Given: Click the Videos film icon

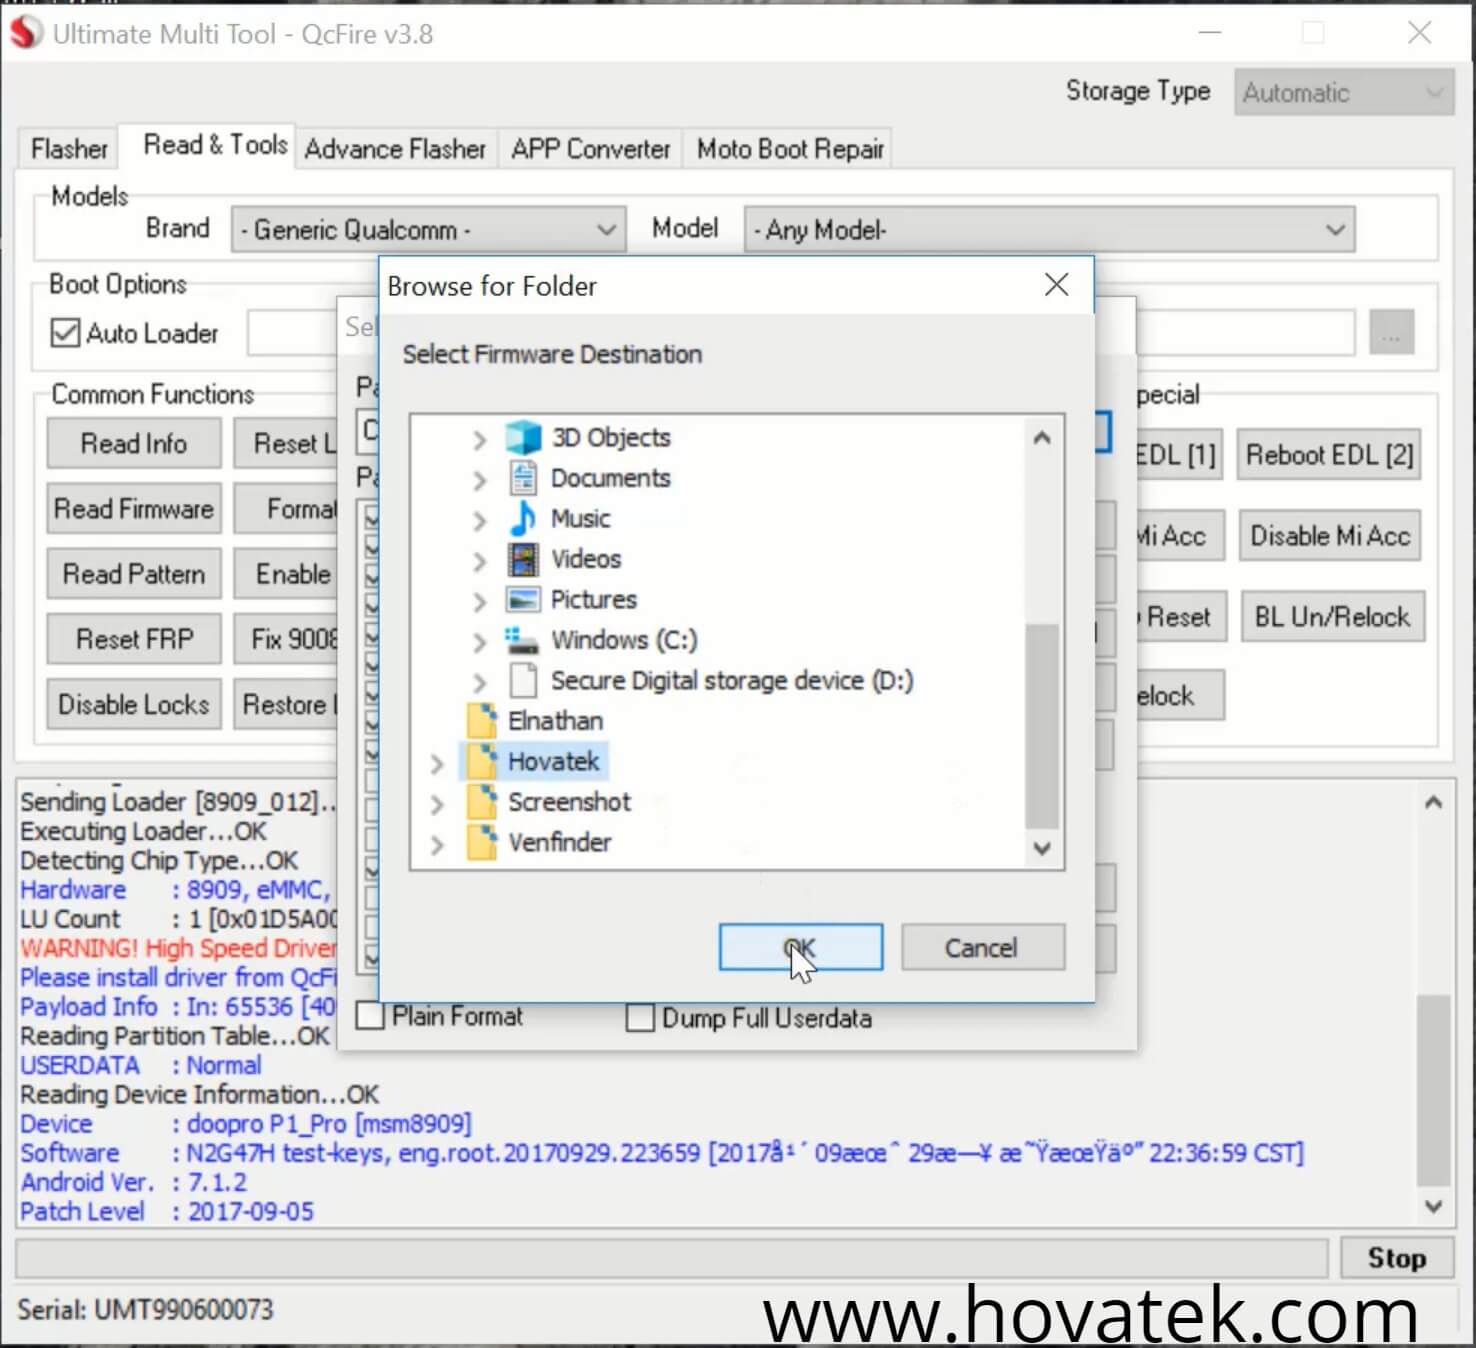Looking at the screenshot, I should pos(523,559).
